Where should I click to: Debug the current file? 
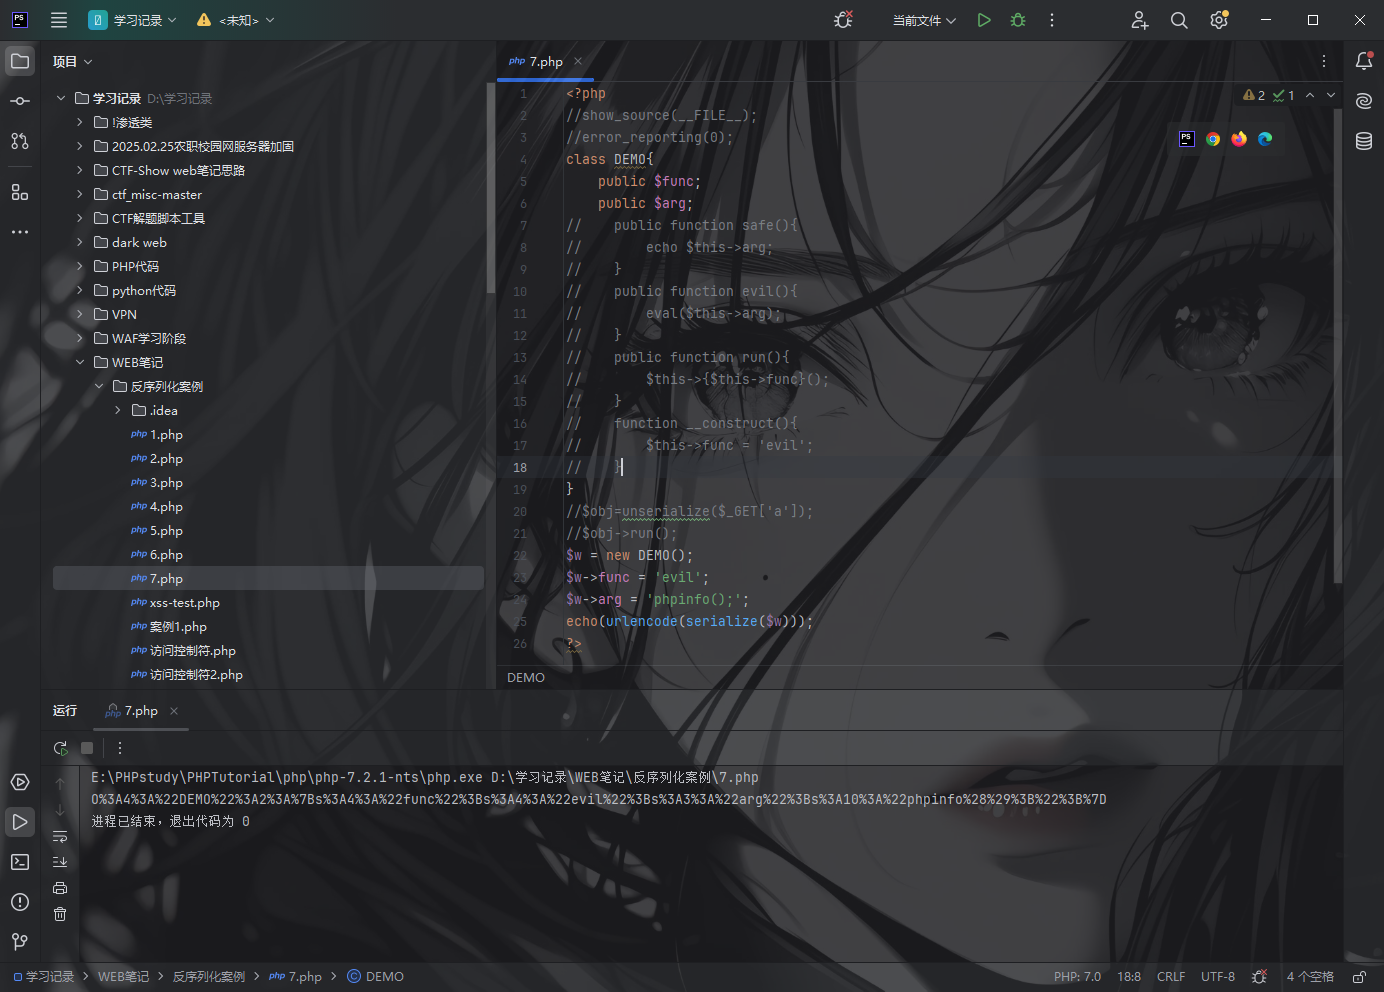tap(1018, 20)
